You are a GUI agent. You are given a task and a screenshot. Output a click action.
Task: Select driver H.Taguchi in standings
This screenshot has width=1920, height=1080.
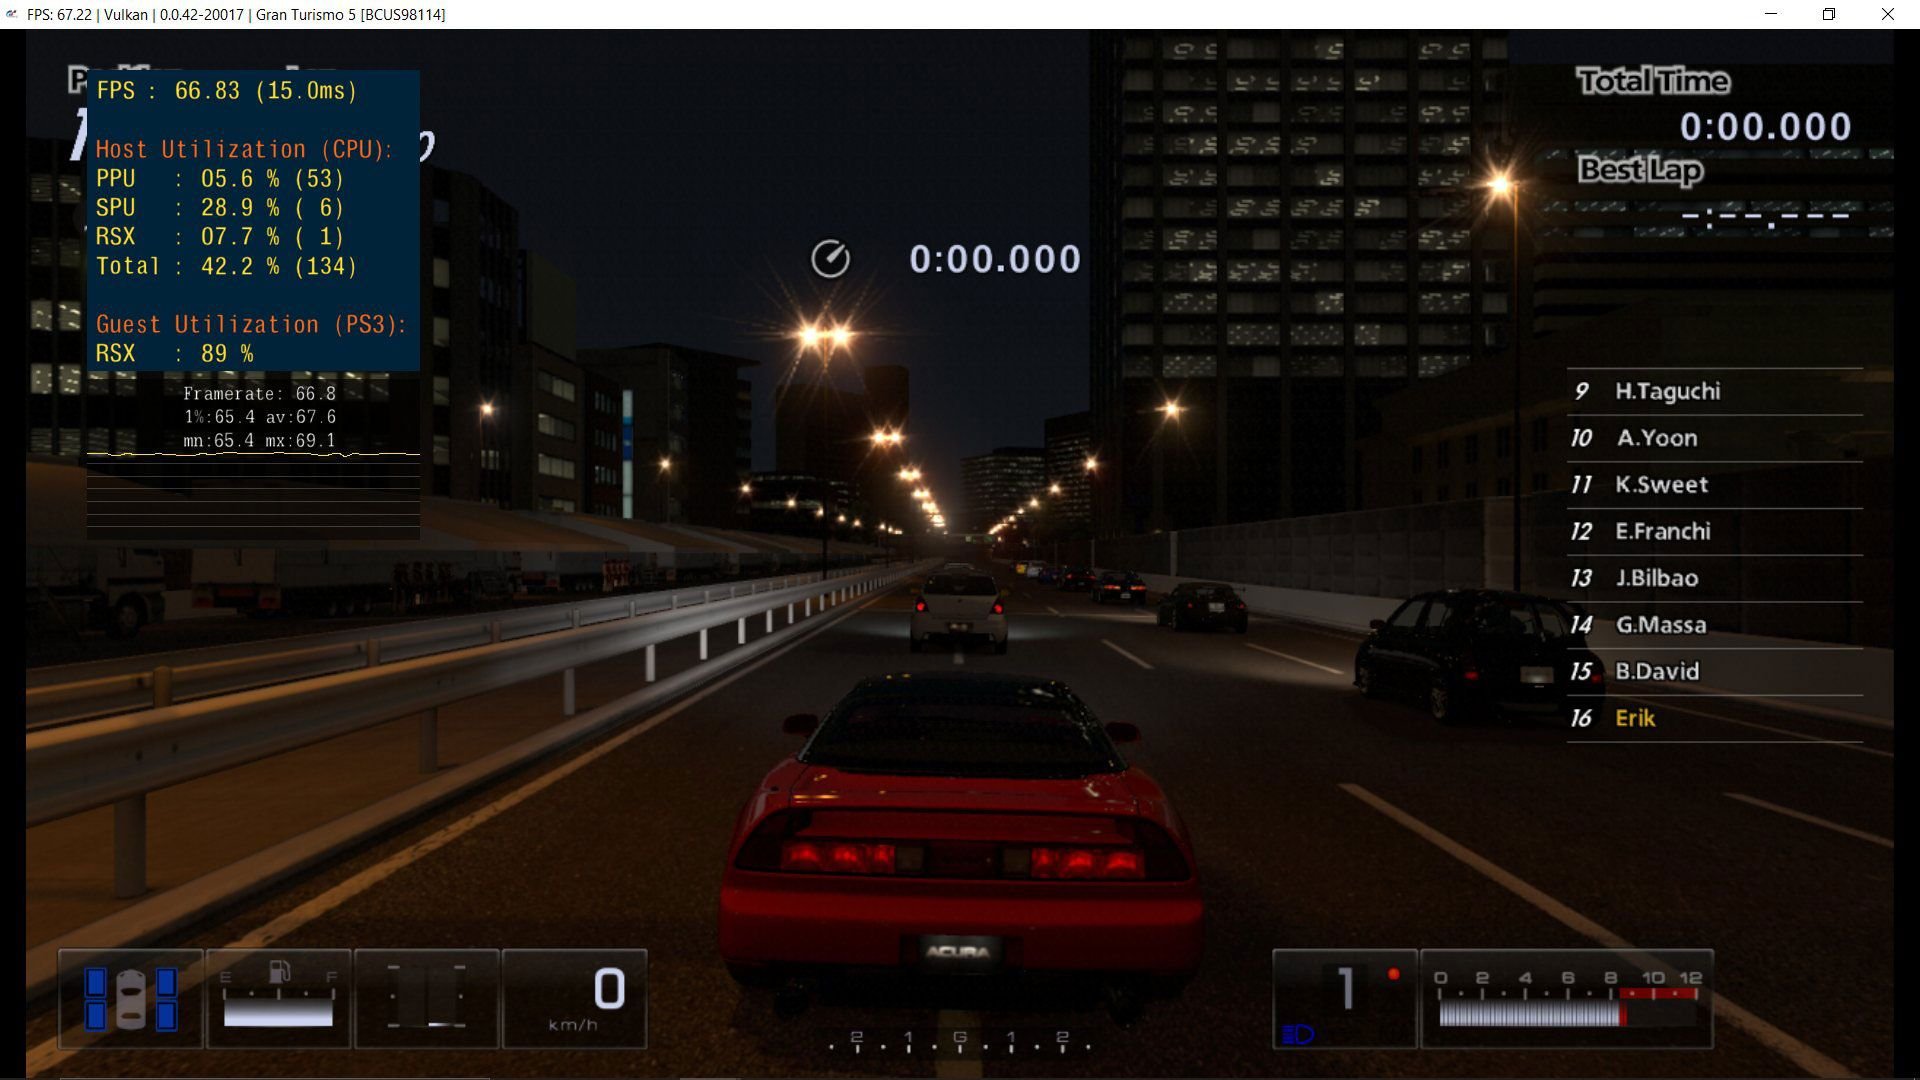1668,391
